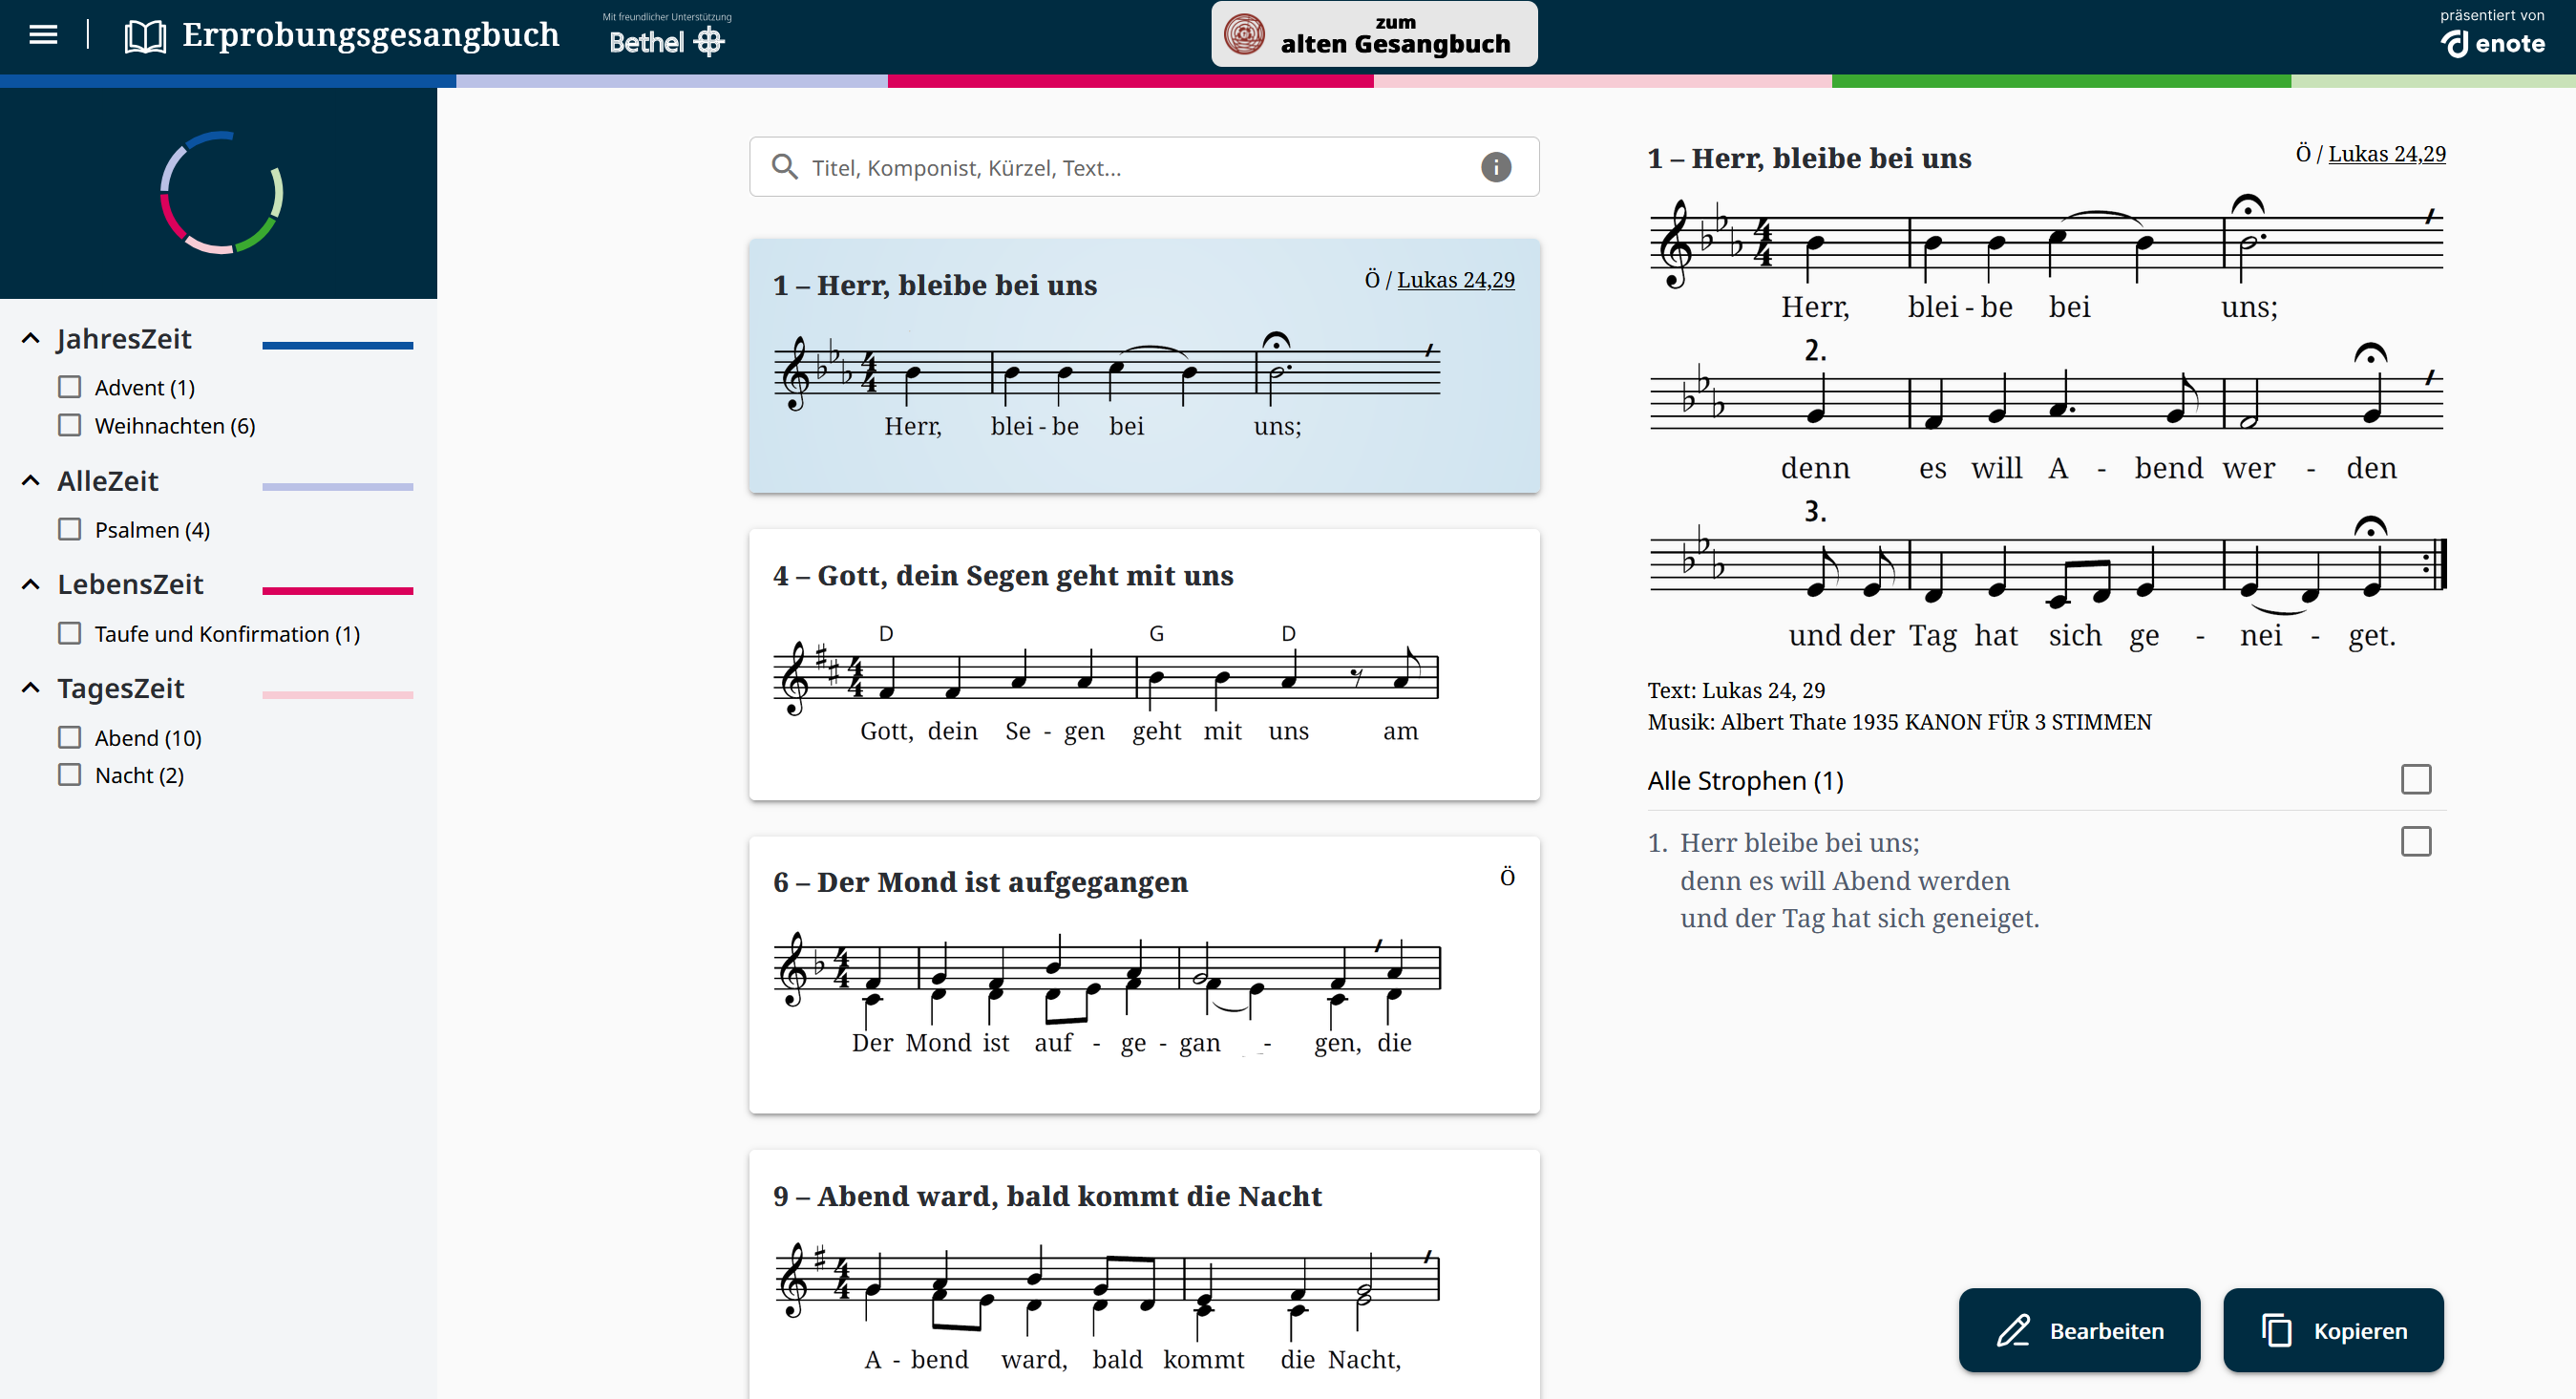Collapse the TagesZeit section
This screenshot has width=2576, height=1399.
point(31,688)
